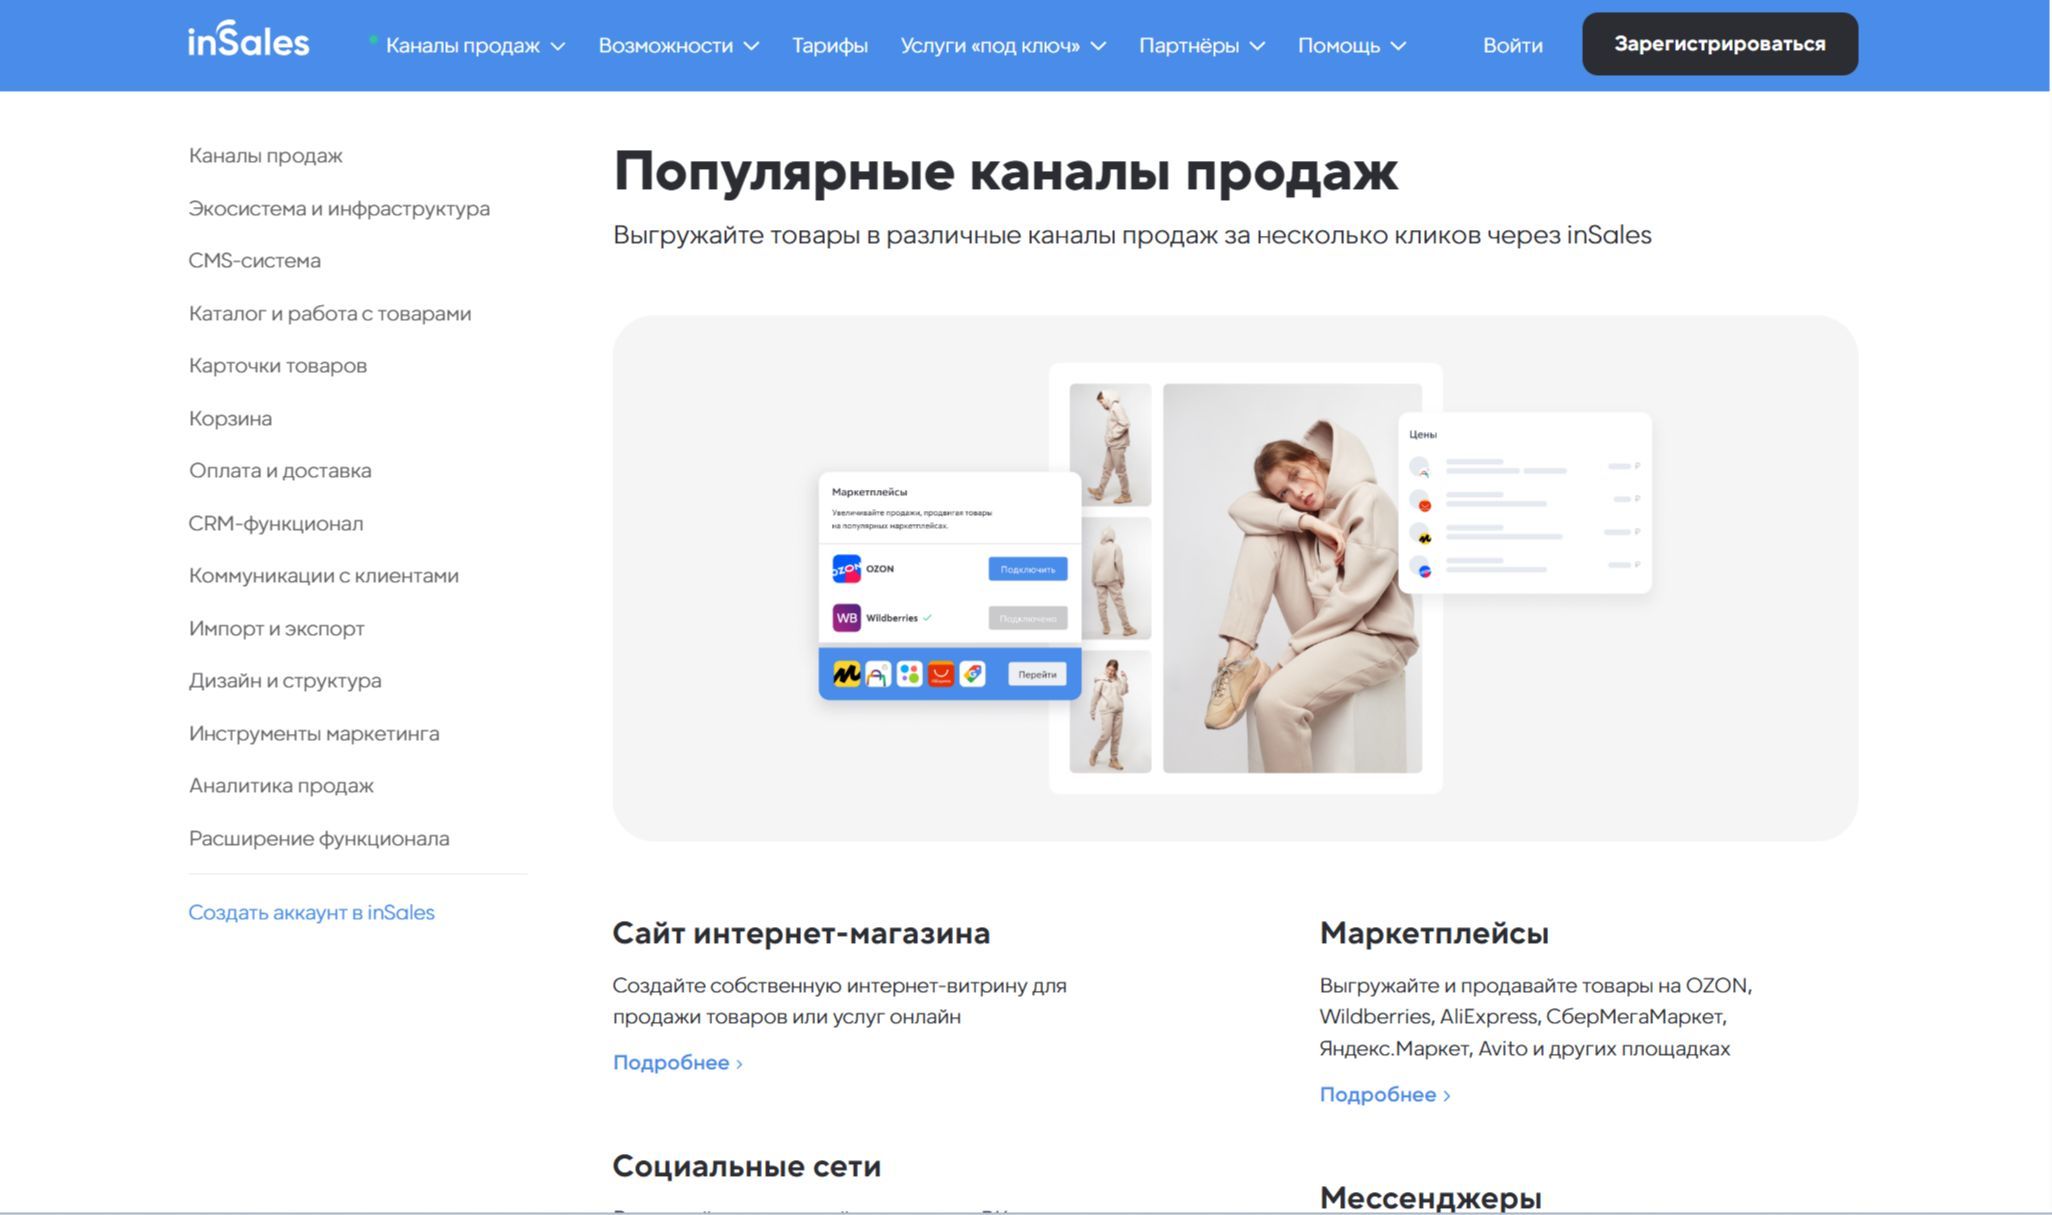
Task: Open the Тарифы menu item
Action: (x=829, y=46)
